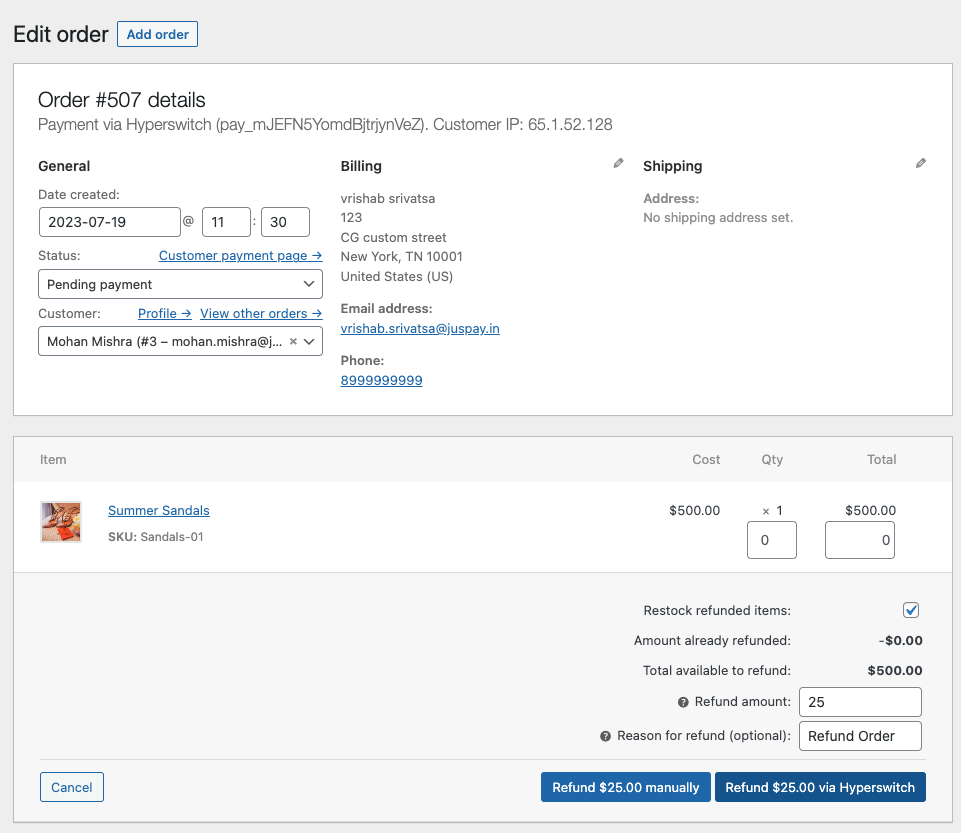
Task: Click the Refund amount input field
Action: pyautogui.click(x=860, y=702)
